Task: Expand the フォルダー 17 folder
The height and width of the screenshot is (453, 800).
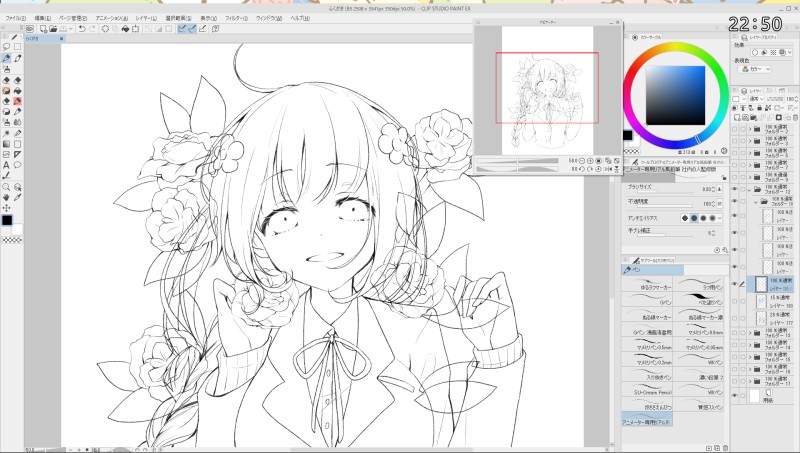Action: [750, 381]
